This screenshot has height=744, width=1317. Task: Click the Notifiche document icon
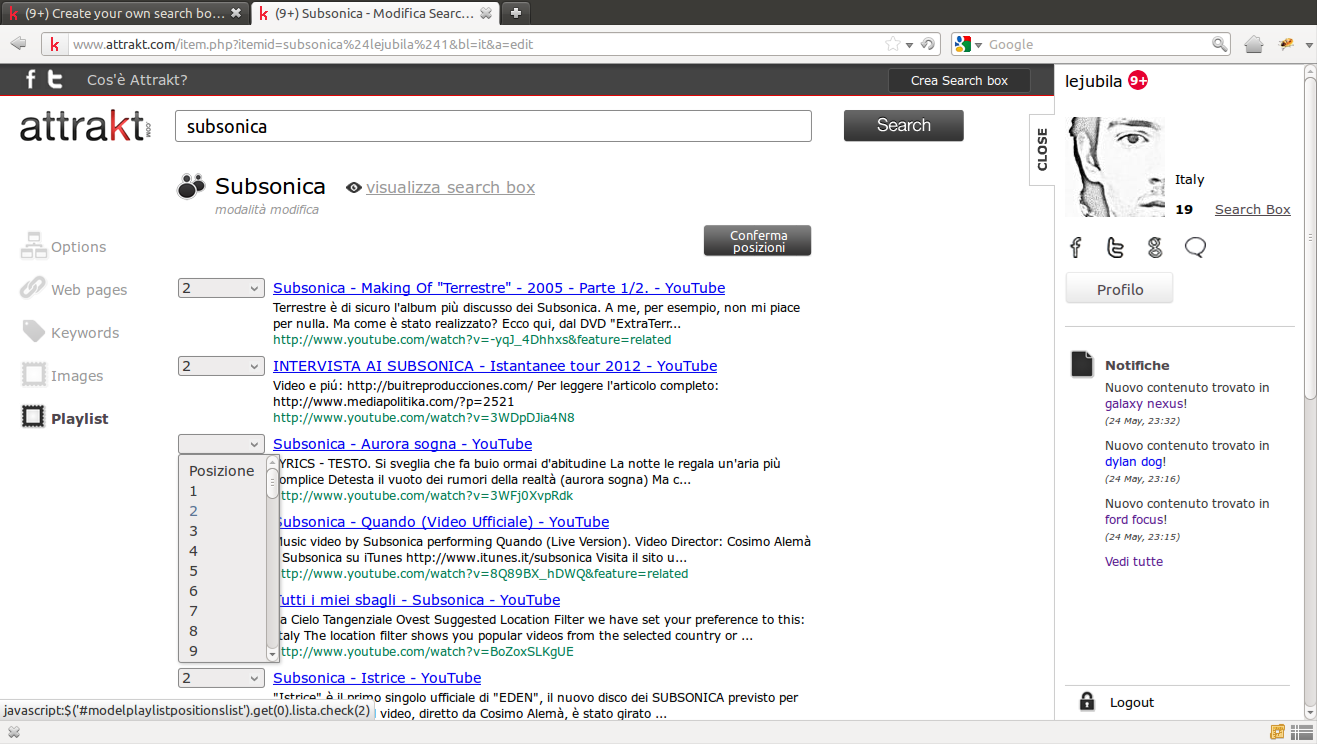1082,364
